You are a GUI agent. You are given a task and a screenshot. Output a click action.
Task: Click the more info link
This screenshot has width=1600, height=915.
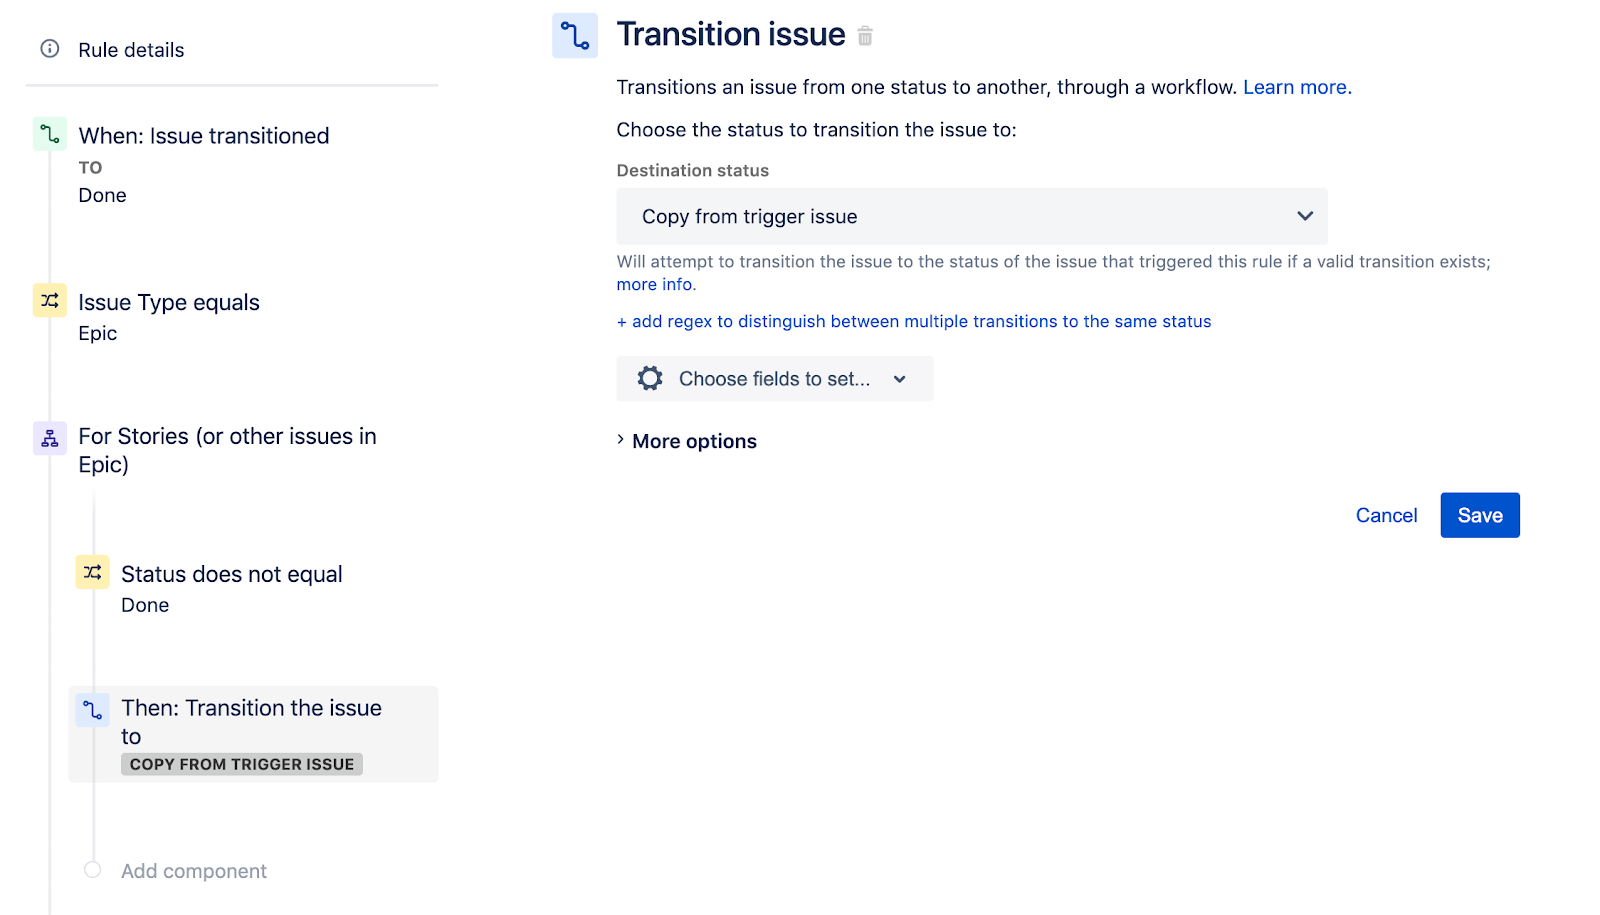[654, 284]
